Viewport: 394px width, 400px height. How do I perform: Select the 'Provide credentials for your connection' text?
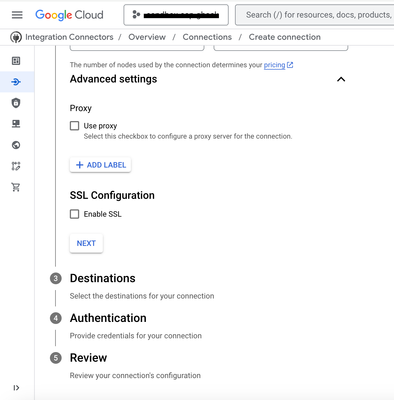click(136, 336)
